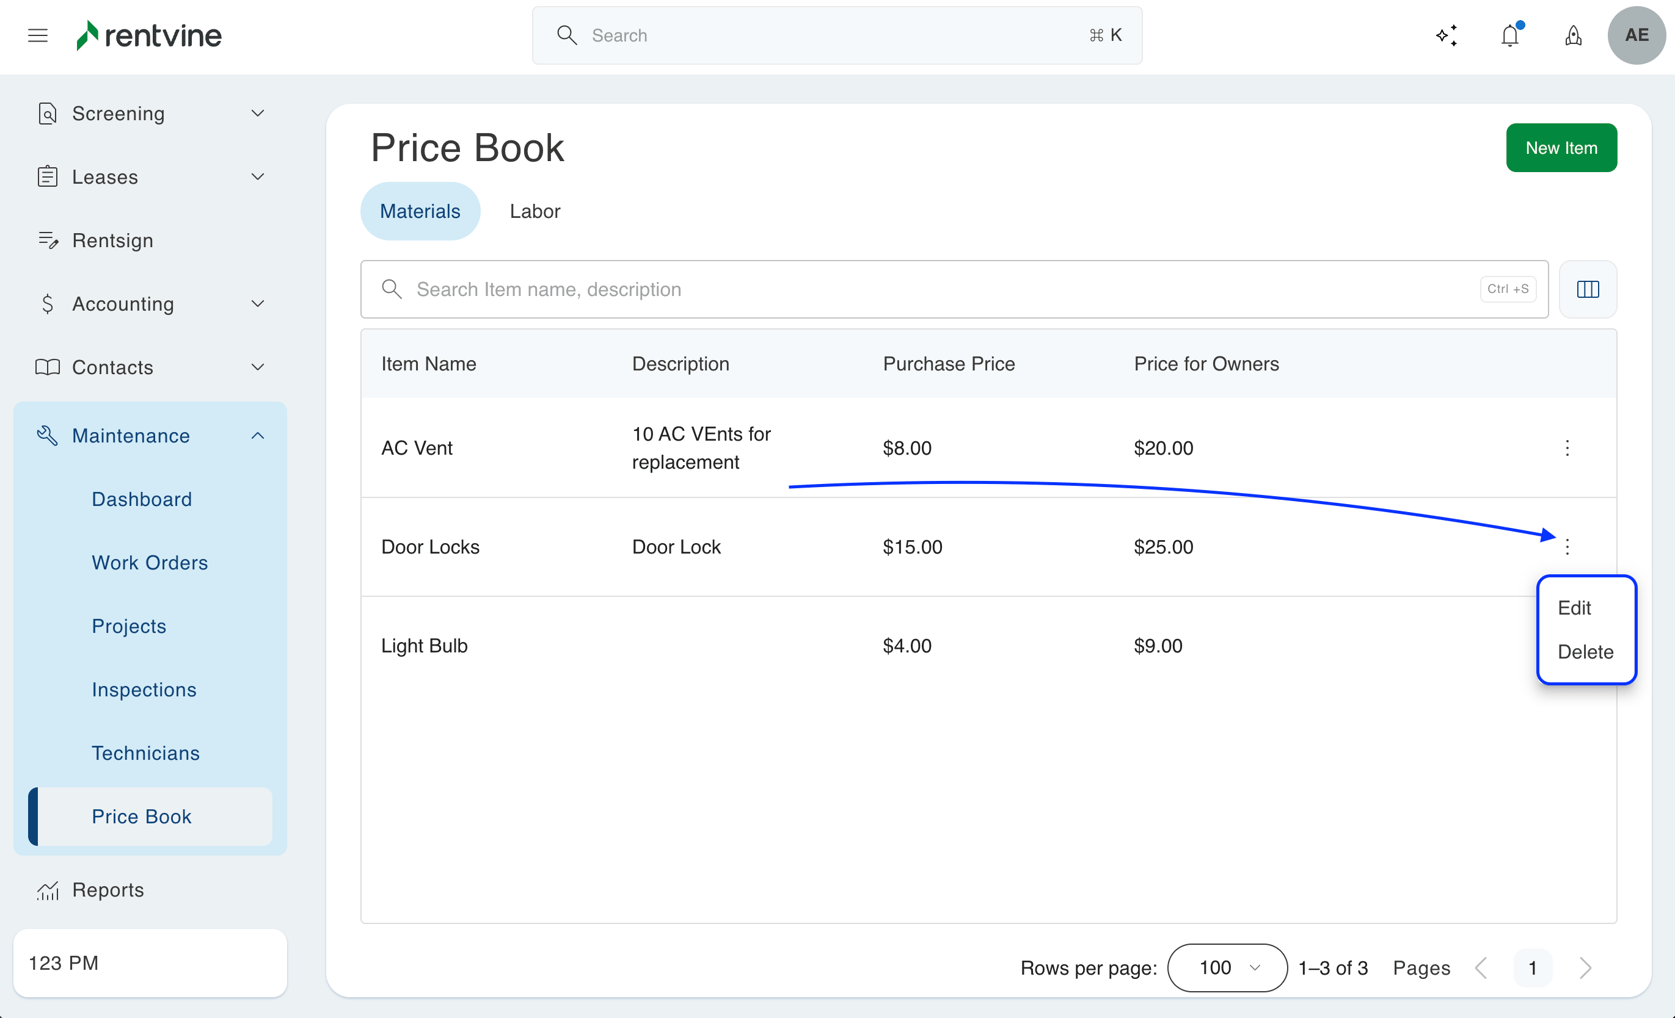1675x1018 pixels.
Task: Click the rocket icon in header
Action: click(x=1573, y=36)
